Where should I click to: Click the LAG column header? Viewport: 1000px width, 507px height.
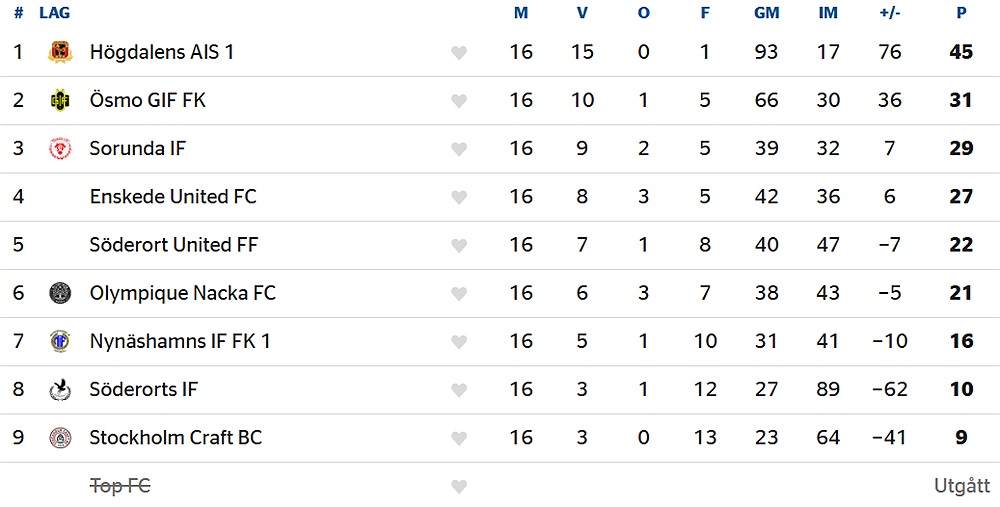(x=54, y=13)
